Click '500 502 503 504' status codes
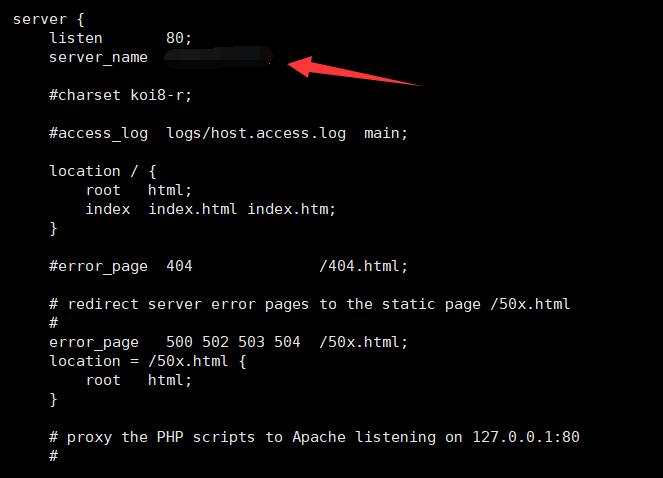 click(x=233, y=342)
